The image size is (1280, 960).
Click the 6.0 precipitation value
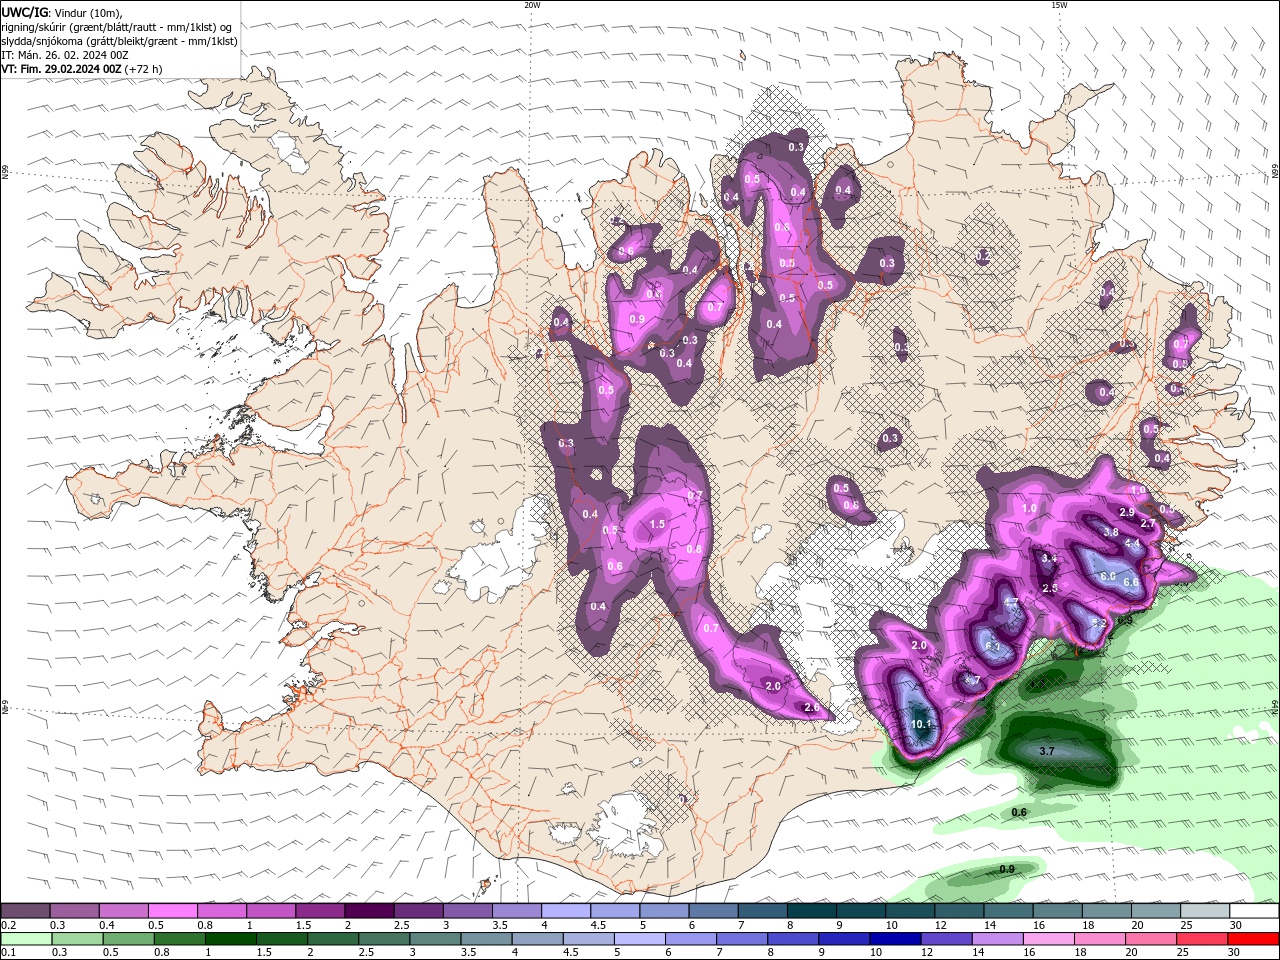(x=1107, y=576)
